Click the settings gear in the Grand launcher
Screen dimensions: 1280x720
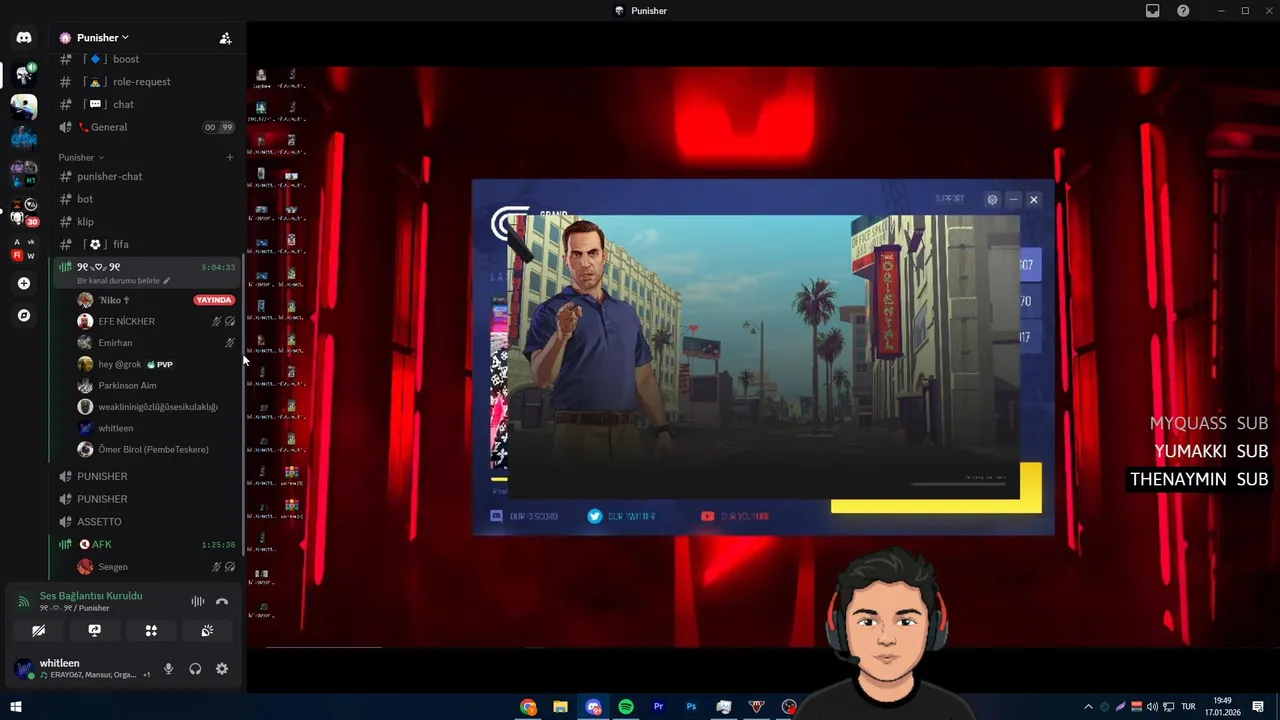pos(992,200)
